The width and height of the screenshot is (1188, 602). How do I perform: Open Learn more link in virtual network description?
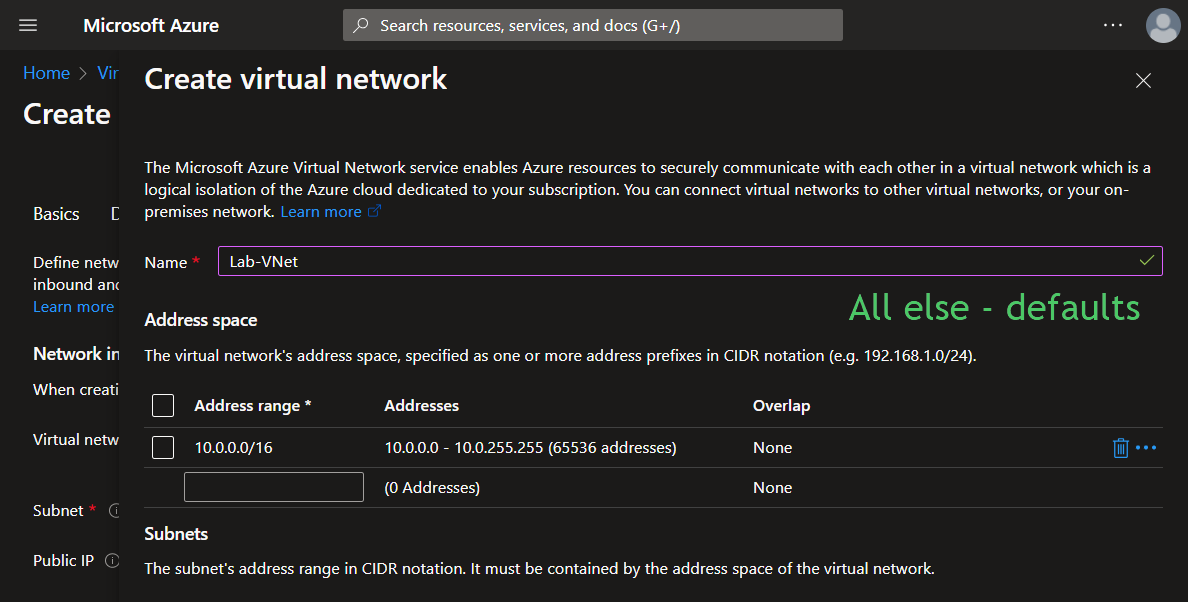(x=321, y=212)
